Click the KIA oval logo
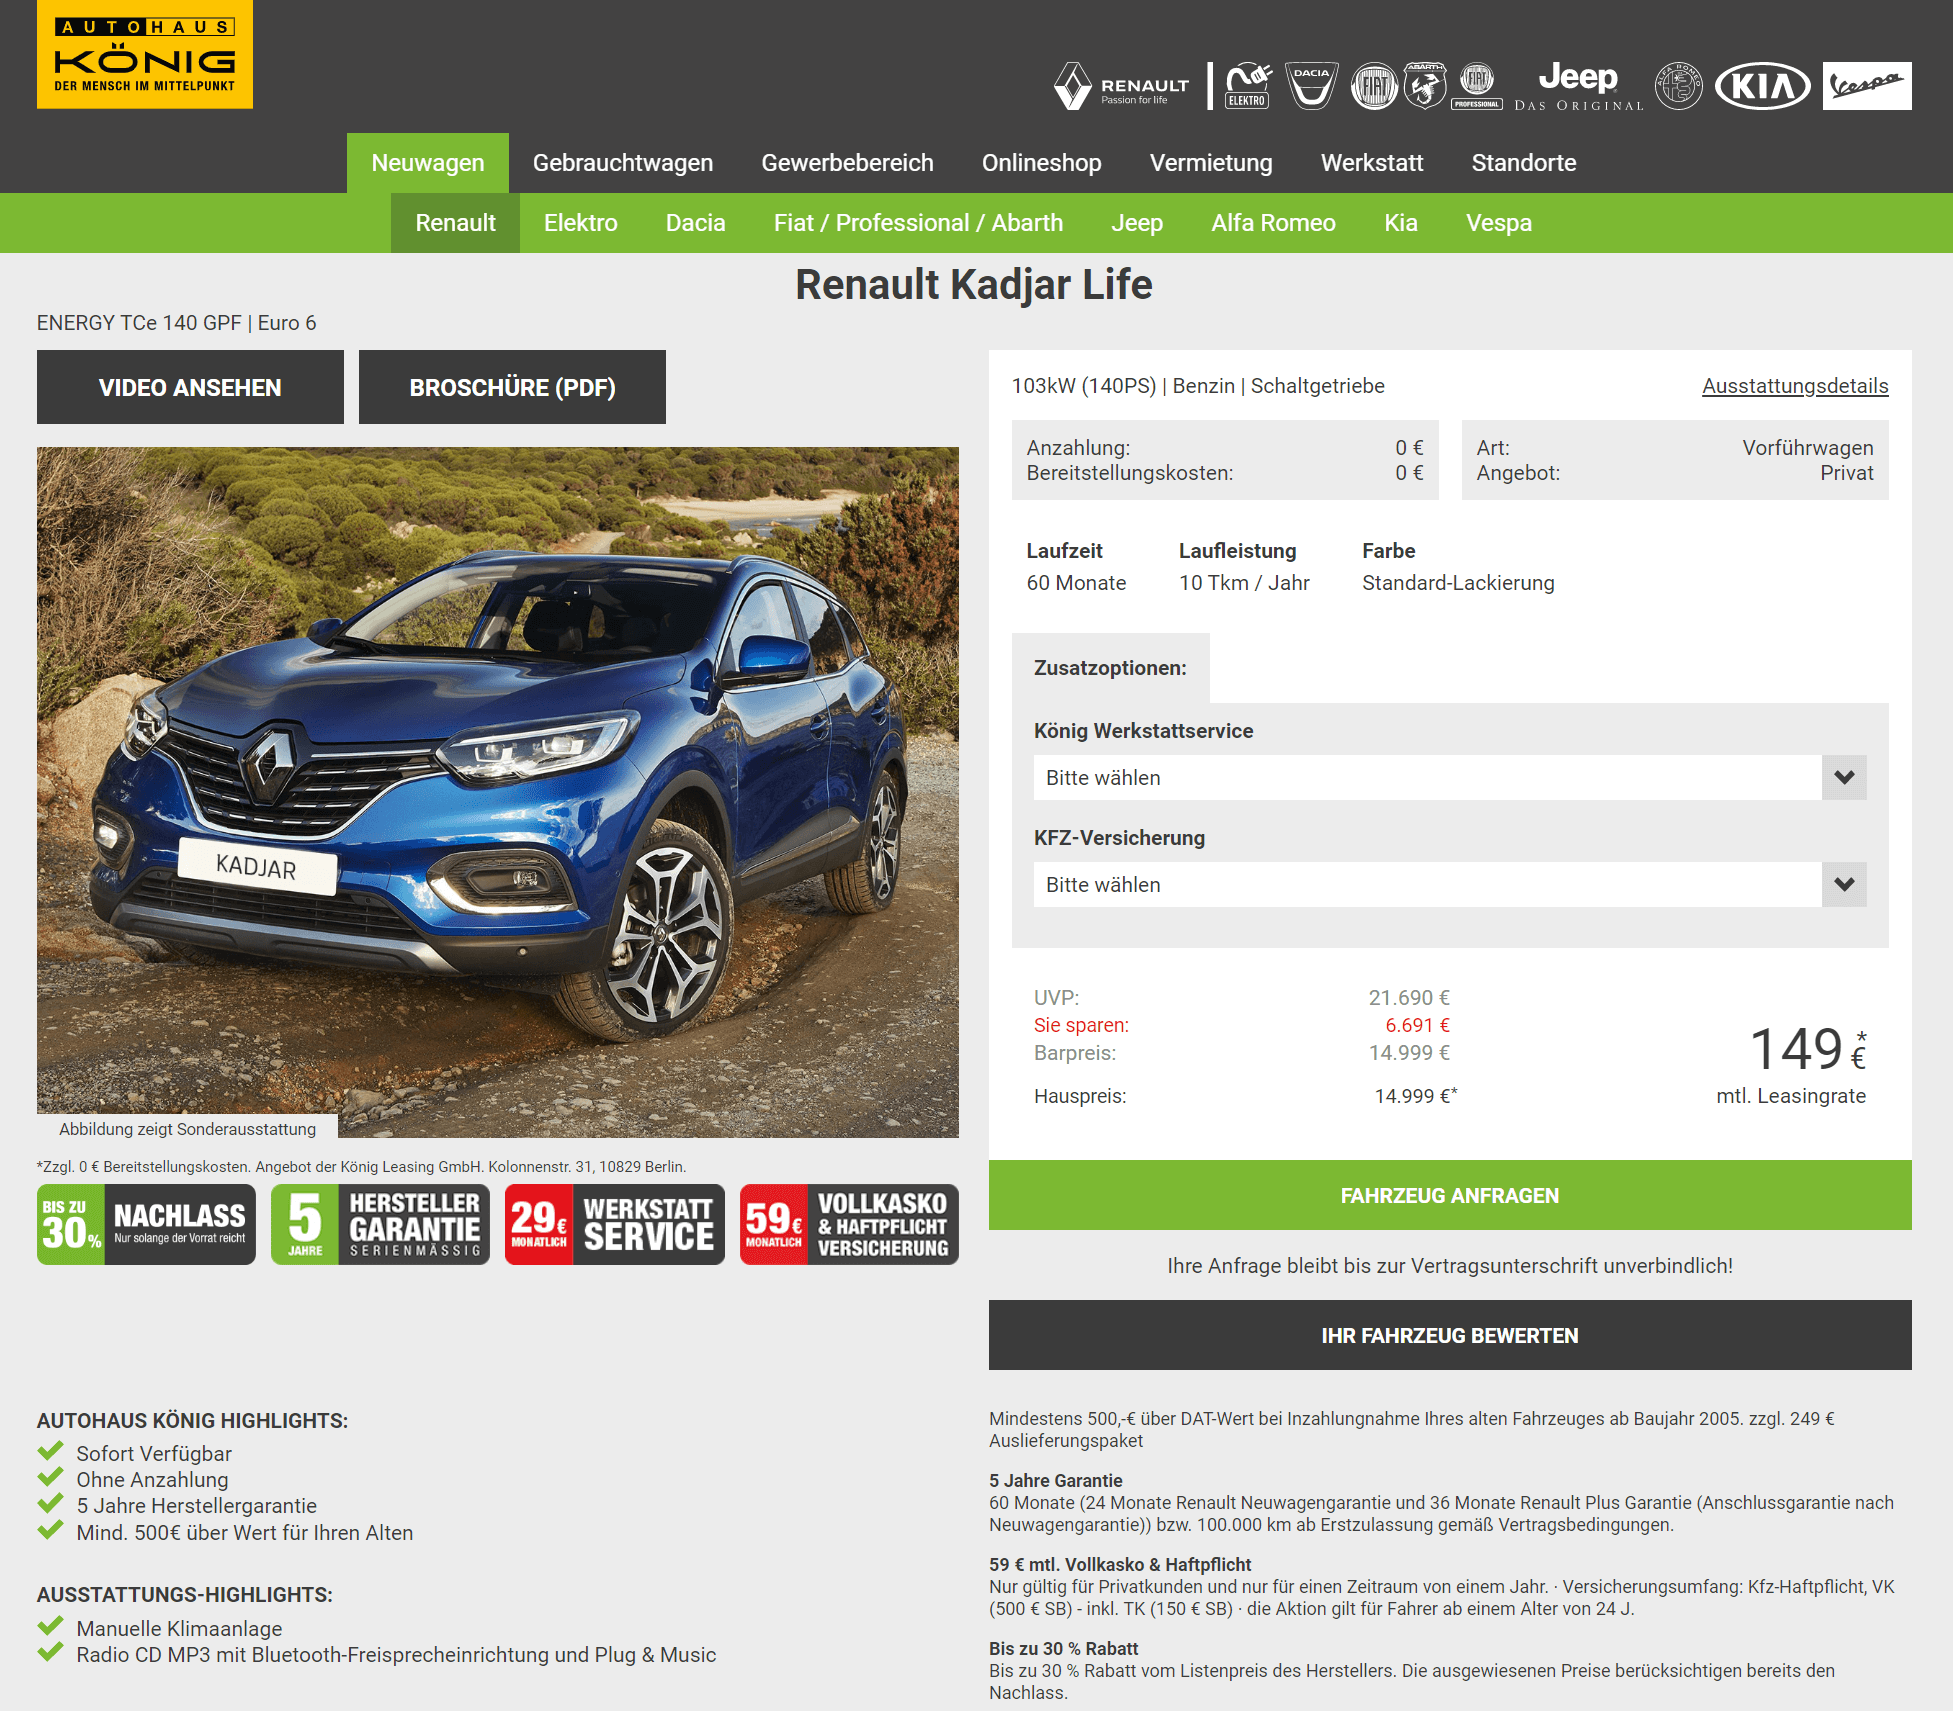Screen dimensions: 1953x1711 pos(1763,86)
